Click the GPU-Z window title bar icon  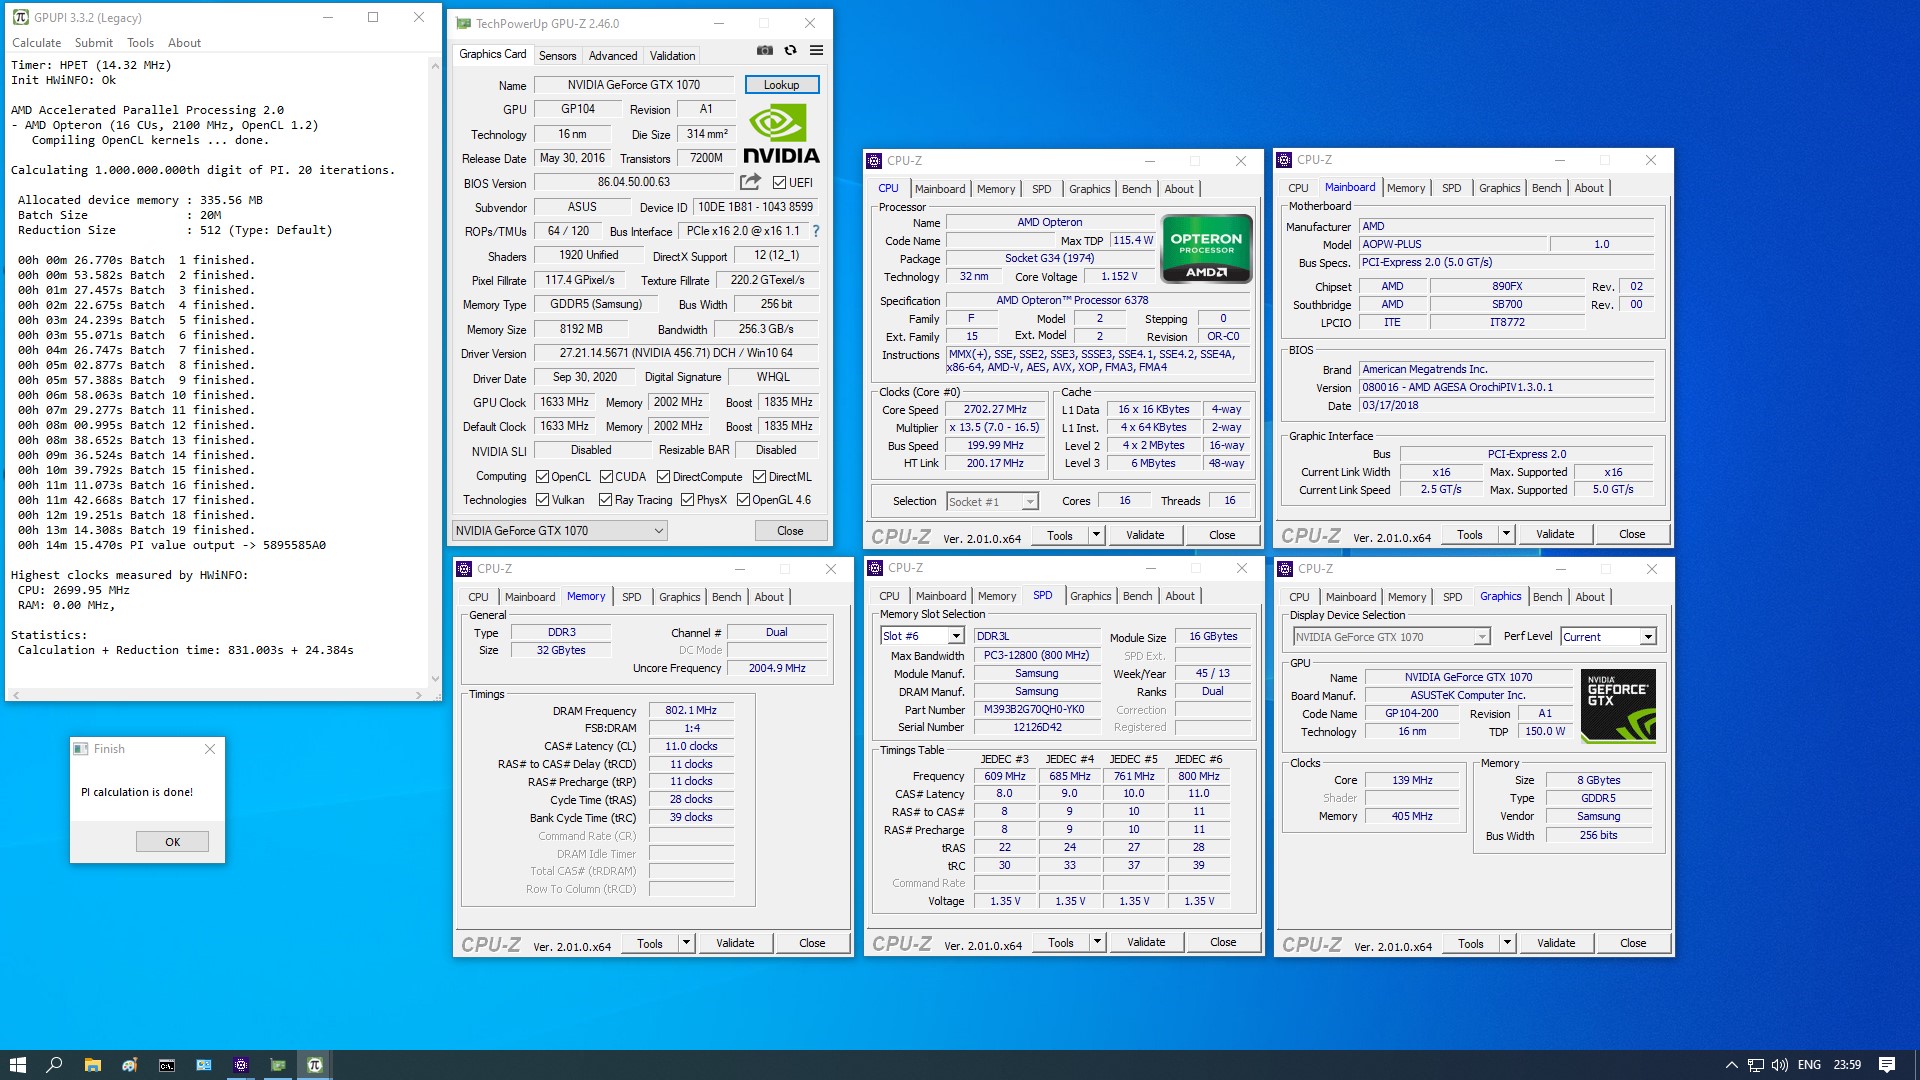click(464, 23)
